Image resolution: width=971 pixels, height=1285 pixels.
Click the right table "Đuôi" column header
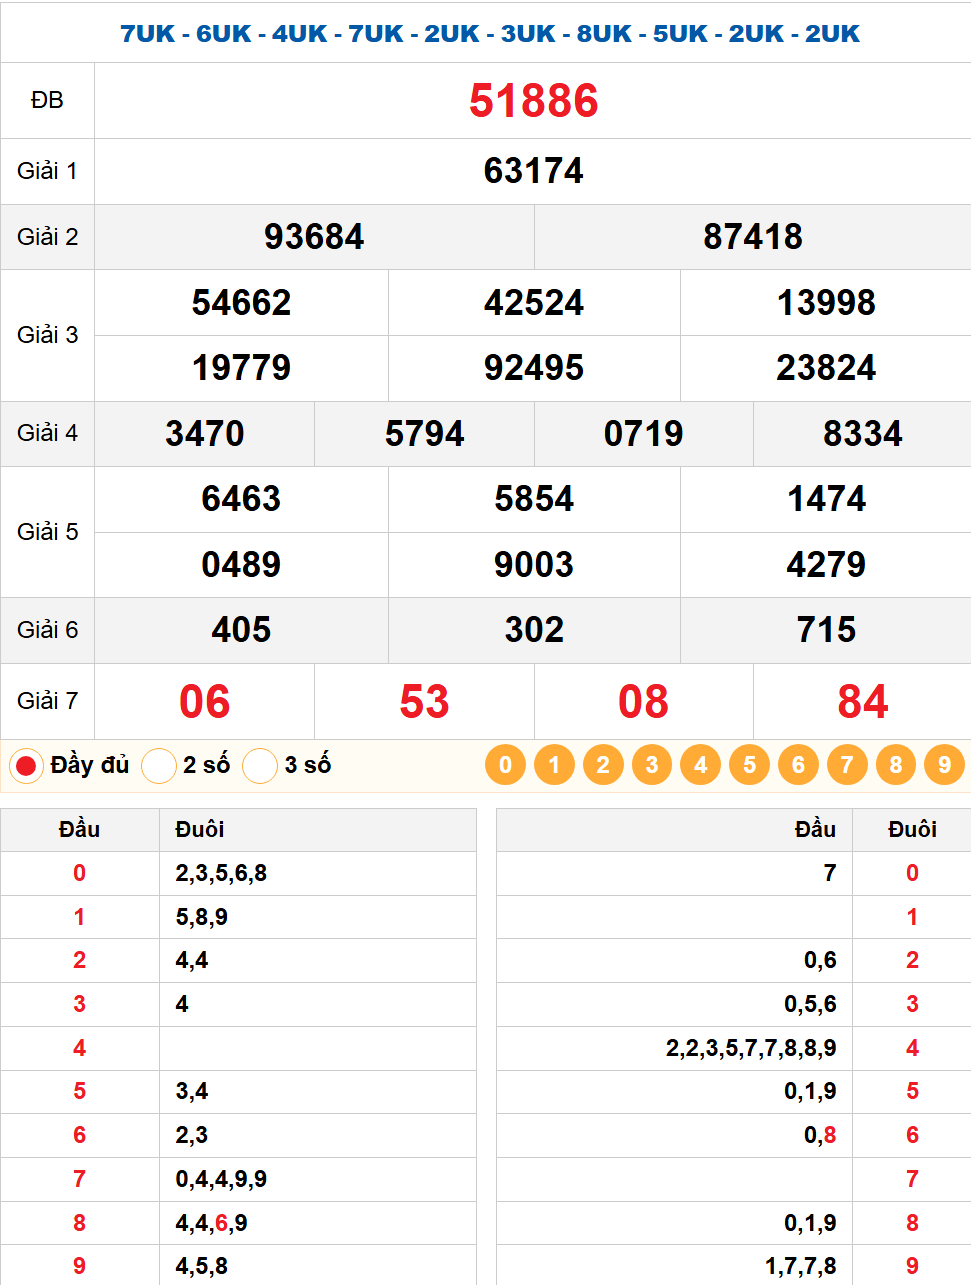(x=912, y=829)
